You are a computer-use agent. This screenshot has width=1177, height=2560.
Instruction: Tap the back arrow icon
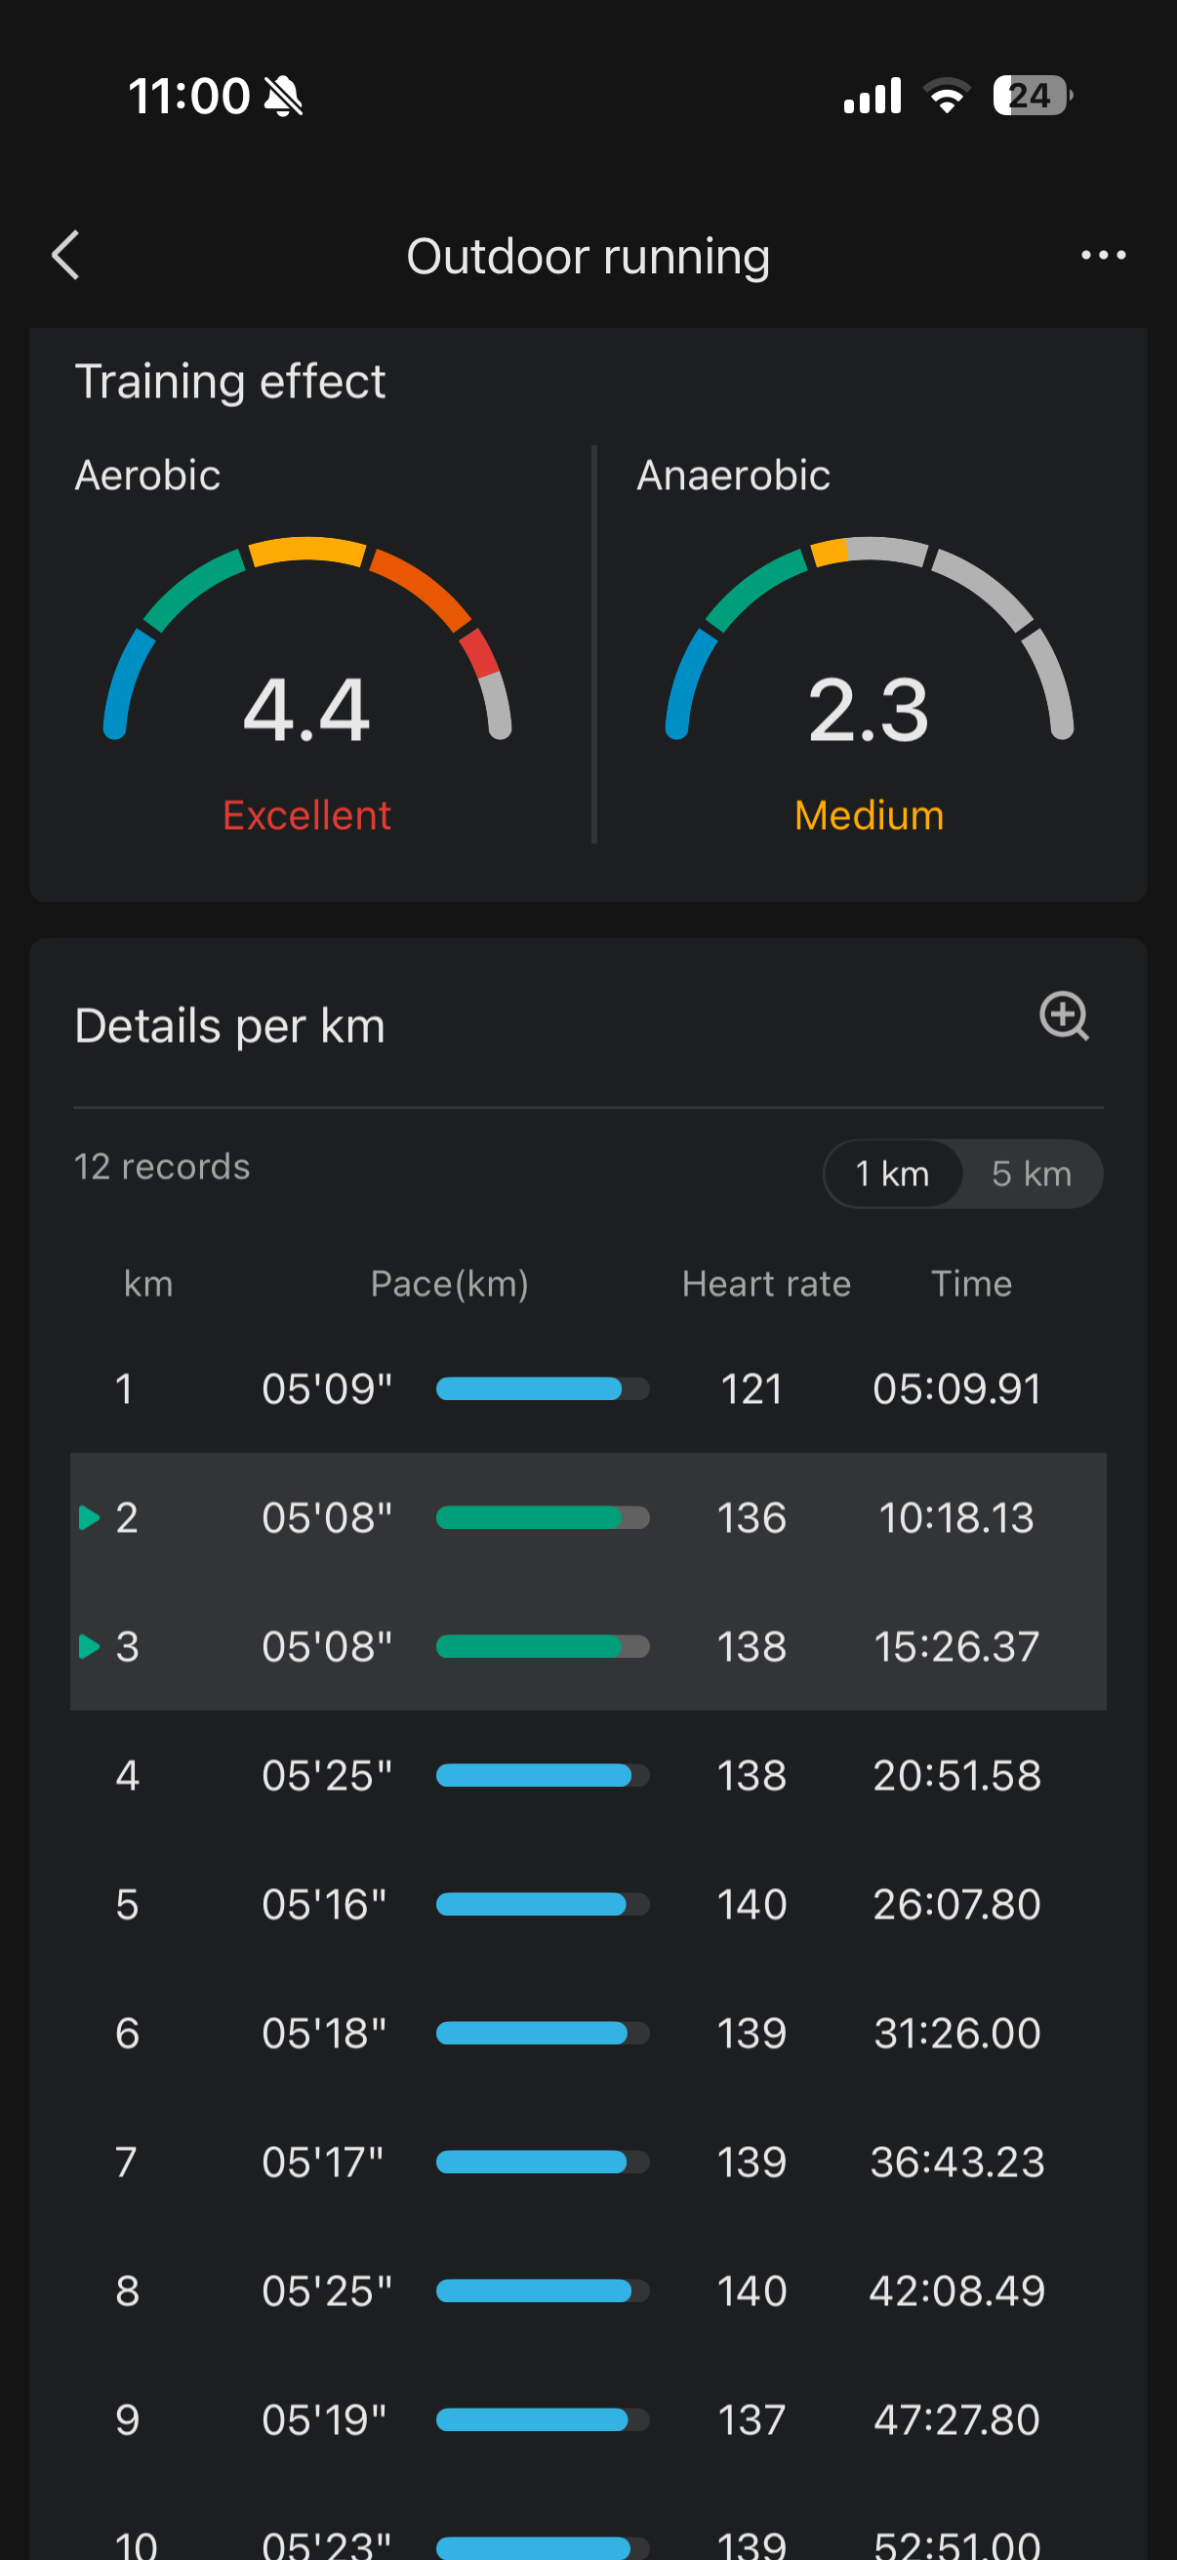pos(66,256)
